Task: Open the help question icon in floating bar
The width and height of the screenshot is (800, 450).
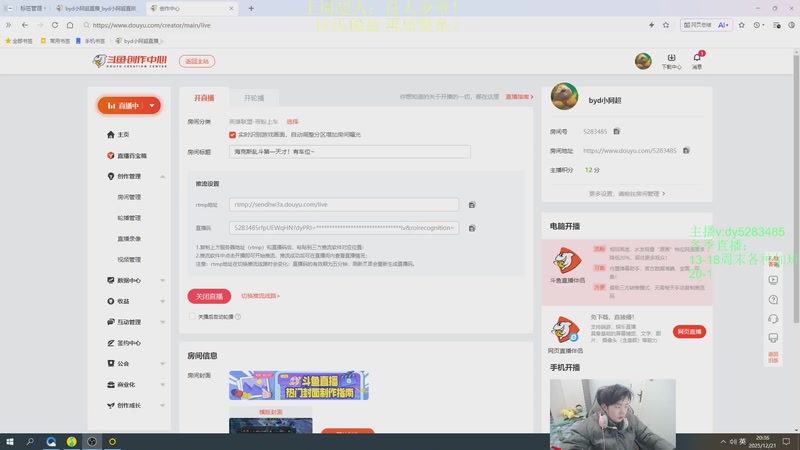Action: [x=773, y=299]
